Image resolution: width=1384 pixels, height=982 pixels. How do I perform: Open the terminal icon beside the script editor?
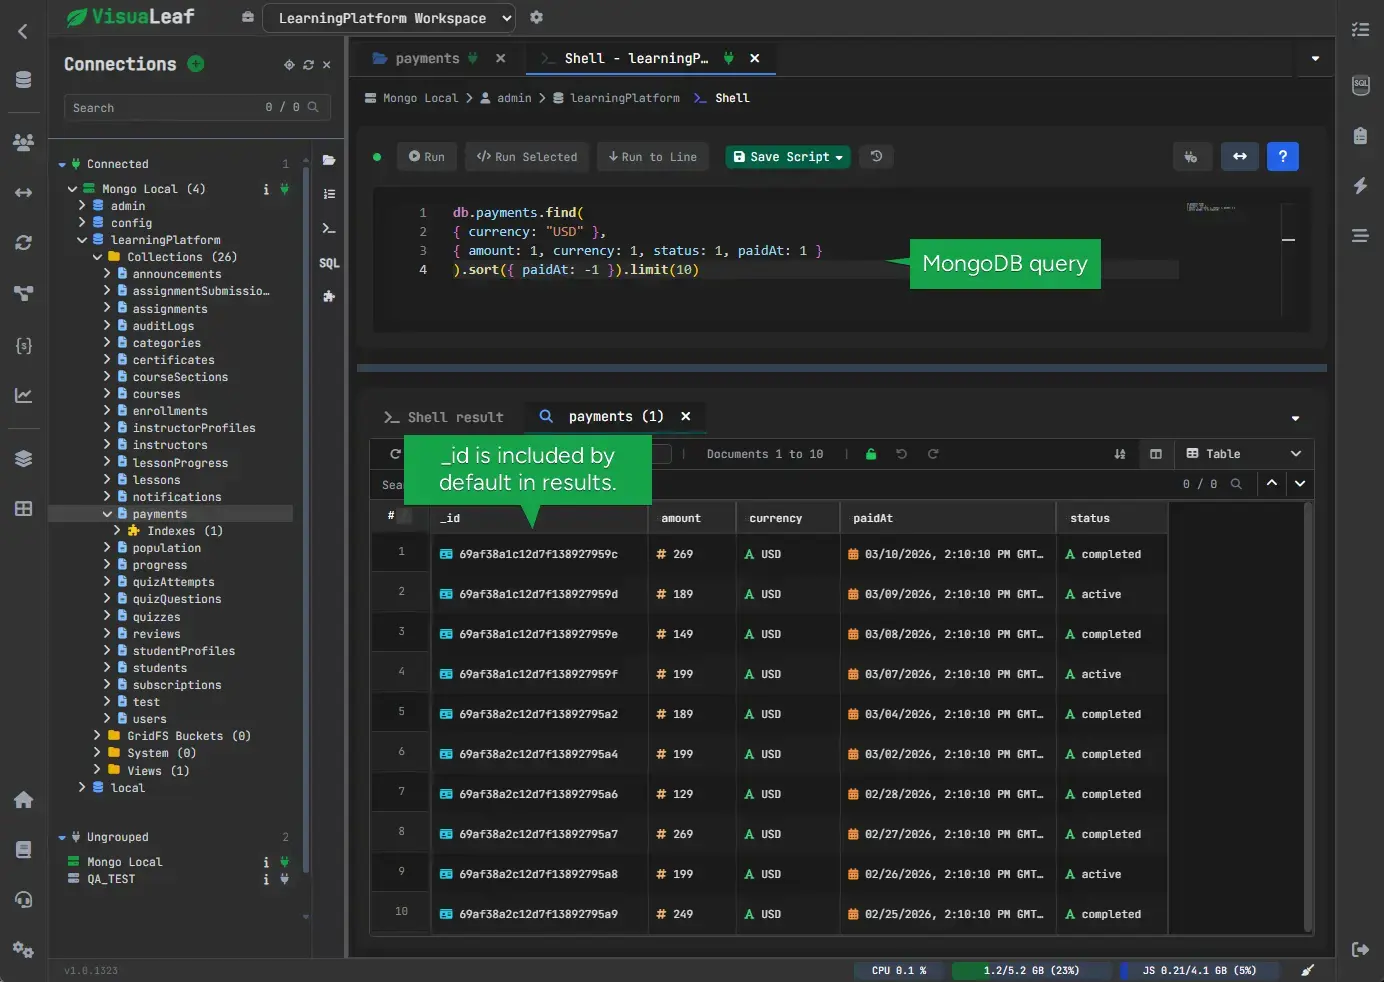330,228
